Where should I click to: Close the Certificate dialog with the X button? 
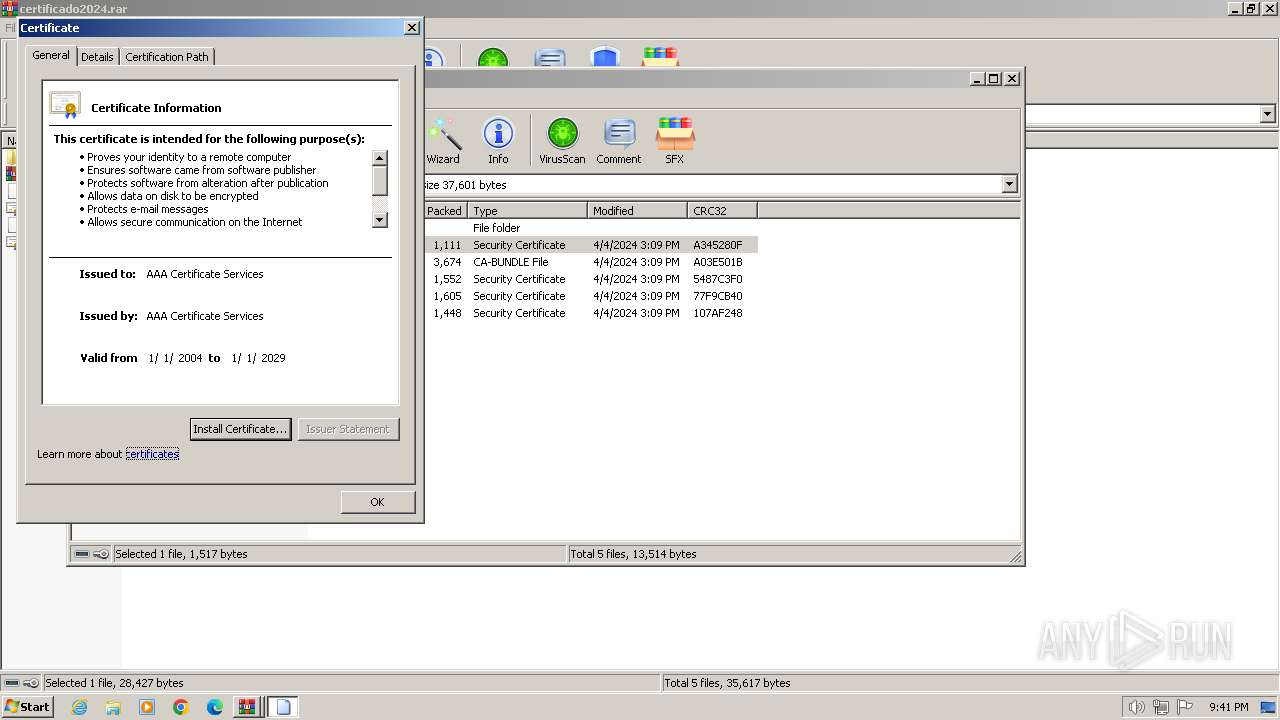coord(411,28)
